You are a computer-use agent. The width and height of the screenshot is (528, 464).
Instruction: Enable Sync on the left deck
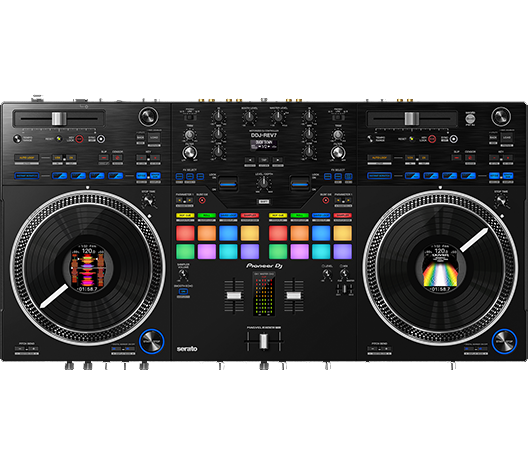pos(101,139)
